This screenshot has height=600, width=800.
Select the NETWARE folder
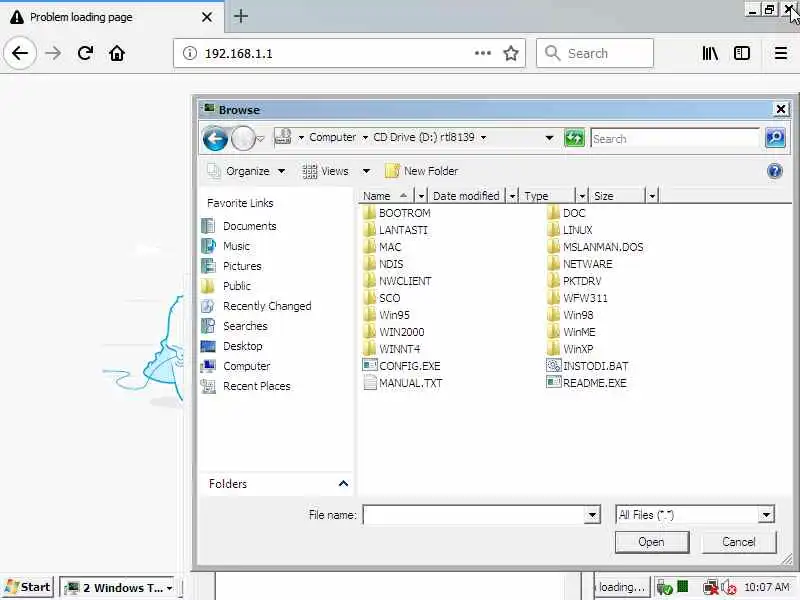tap(580, 264)
